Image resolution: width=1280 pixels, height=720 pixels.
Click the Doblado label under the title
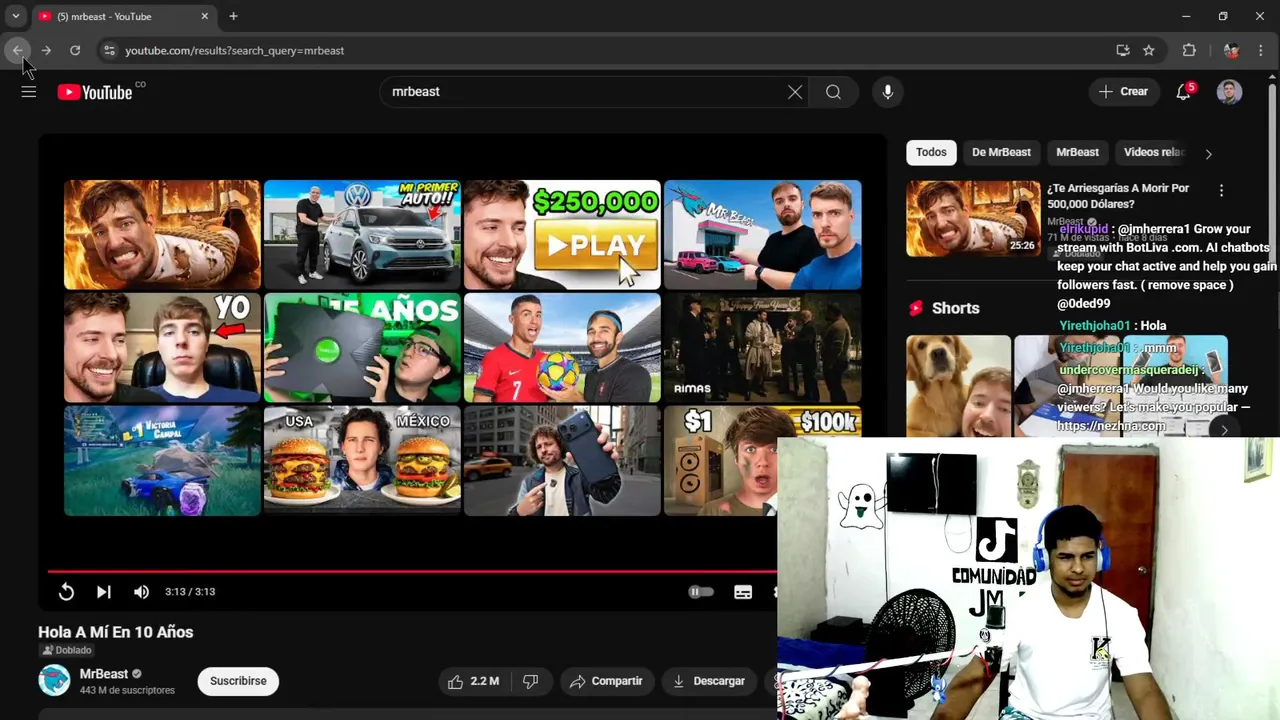(66, 650)
